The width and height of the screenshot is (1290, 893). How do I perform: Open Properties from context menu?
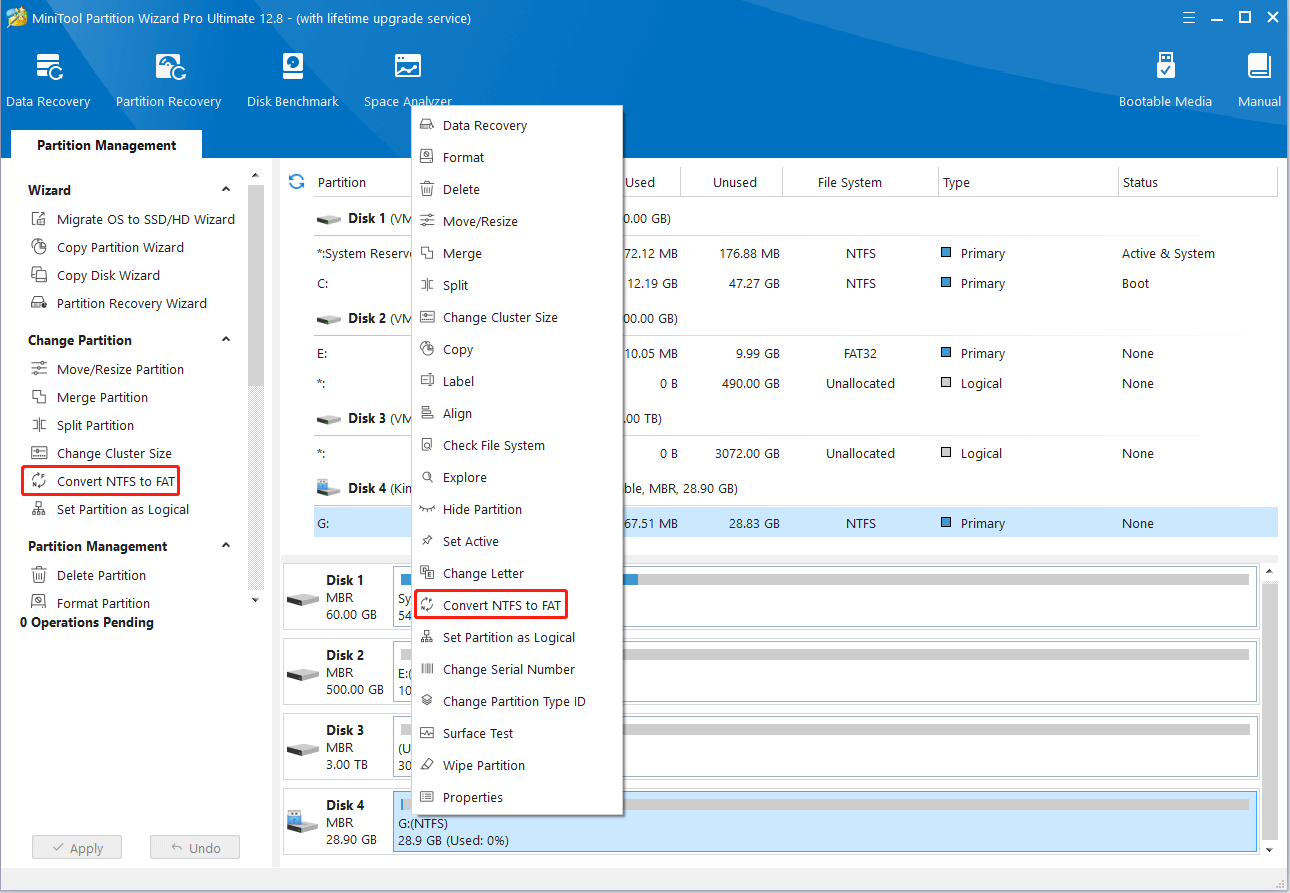point(517,797)
